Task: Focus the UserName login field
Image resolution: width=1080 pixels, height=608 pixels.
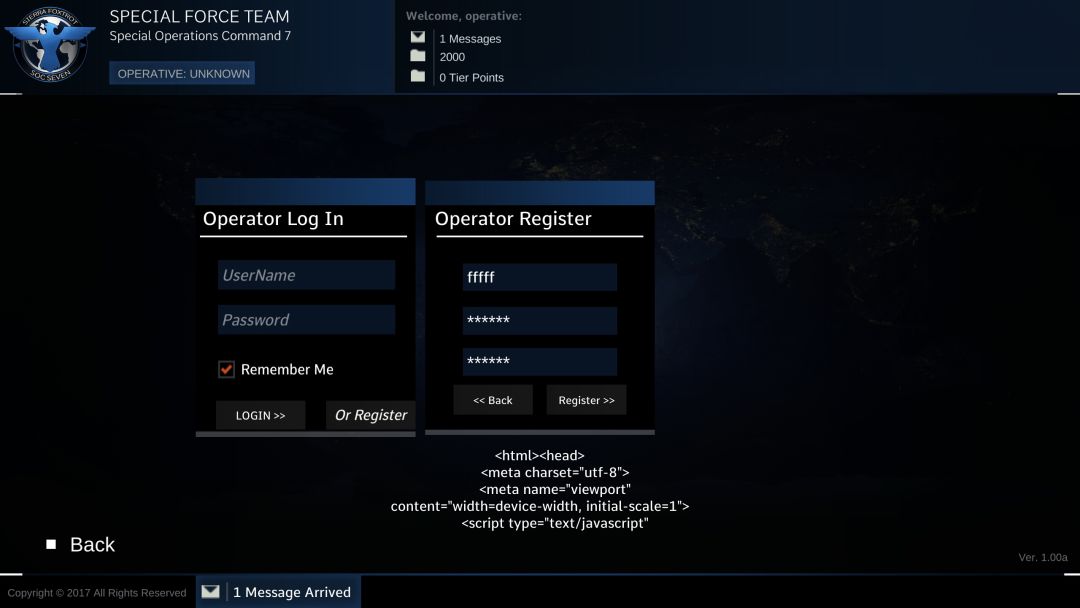Action: coord(307,275)
